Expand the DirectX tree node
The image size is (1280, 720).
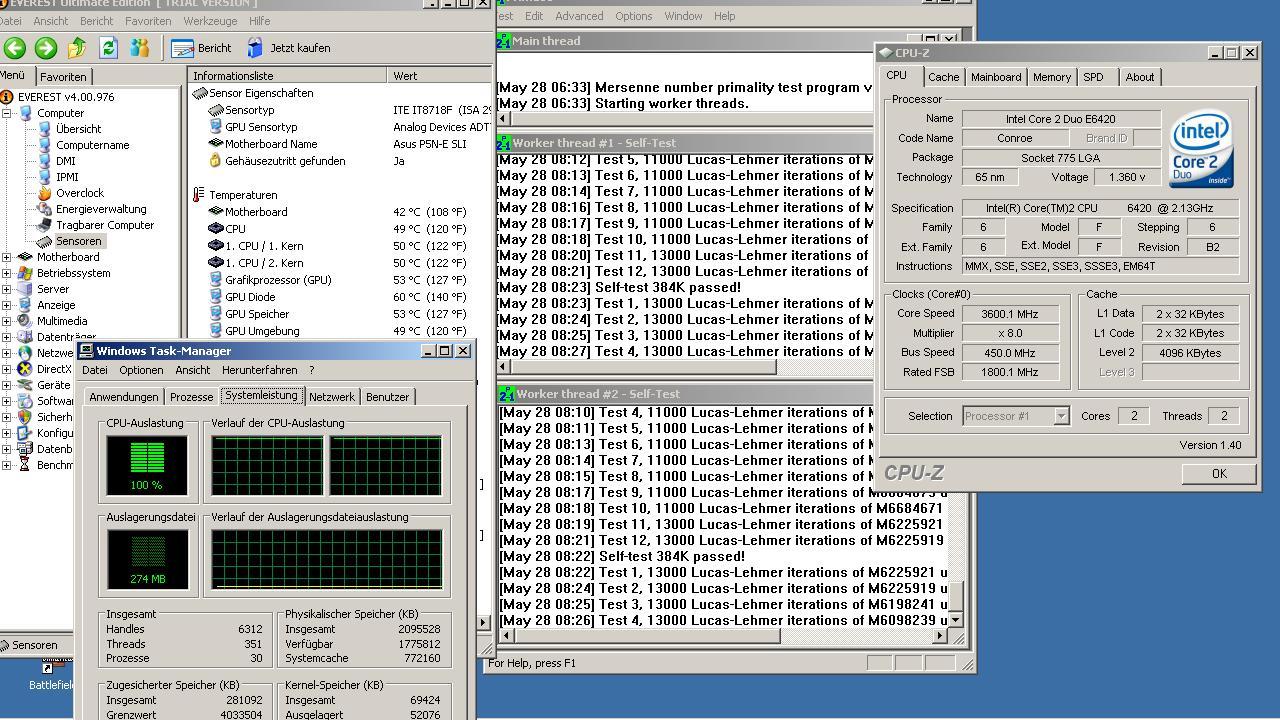[x=7, y=369]
